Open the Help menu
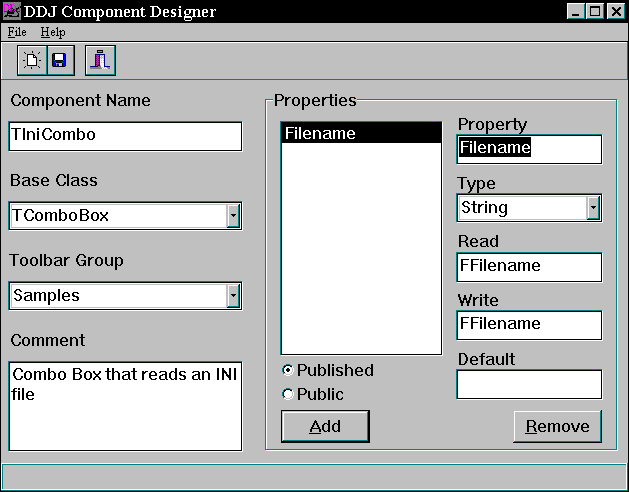The image size is (629, 492). (x=52, y=32)
